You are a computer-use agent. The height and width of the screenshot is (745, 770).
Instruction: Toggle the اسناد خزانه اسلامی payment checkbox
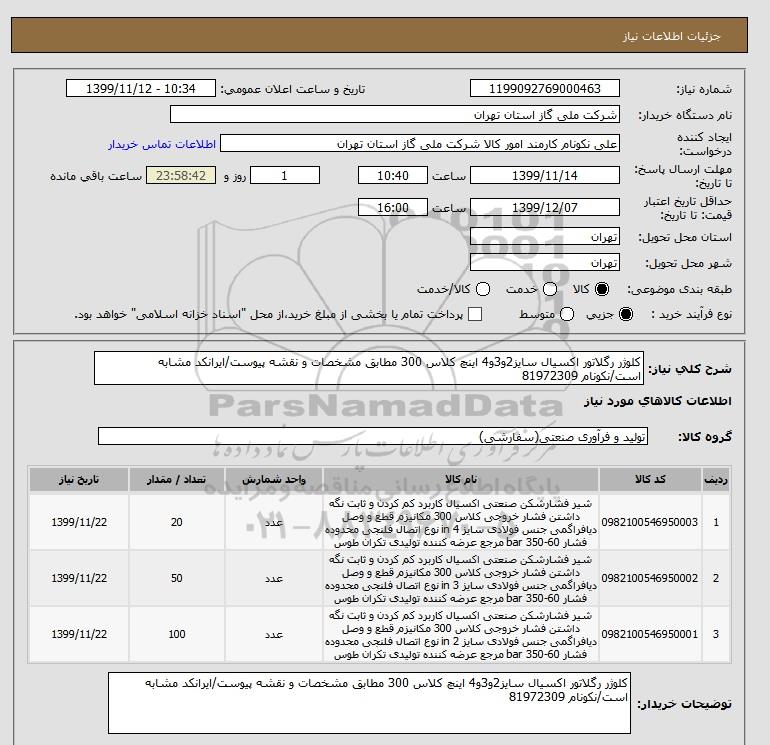475,314
